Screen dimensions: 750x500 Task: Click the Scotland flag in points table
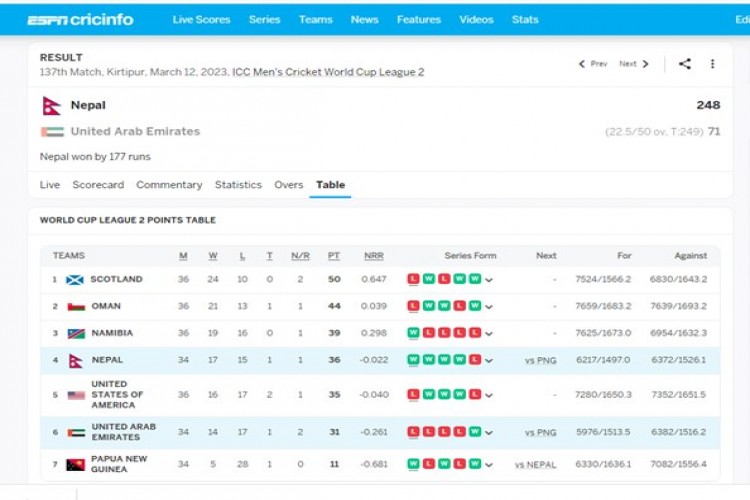point(75,279)
